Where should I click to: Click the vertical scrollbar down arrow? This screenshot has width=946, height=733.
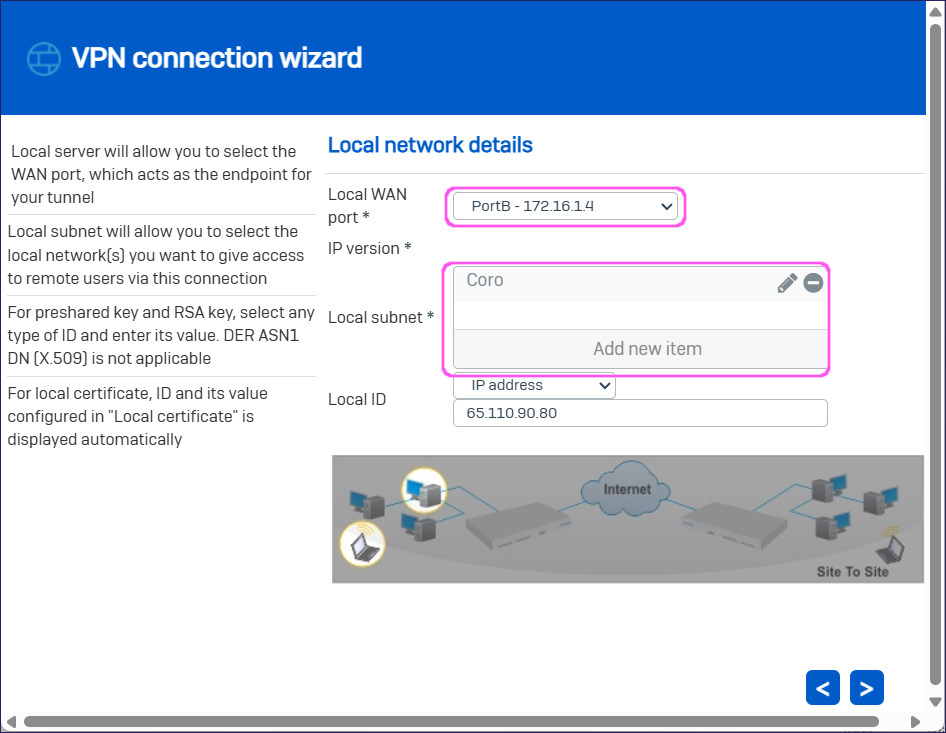(935, 702)
